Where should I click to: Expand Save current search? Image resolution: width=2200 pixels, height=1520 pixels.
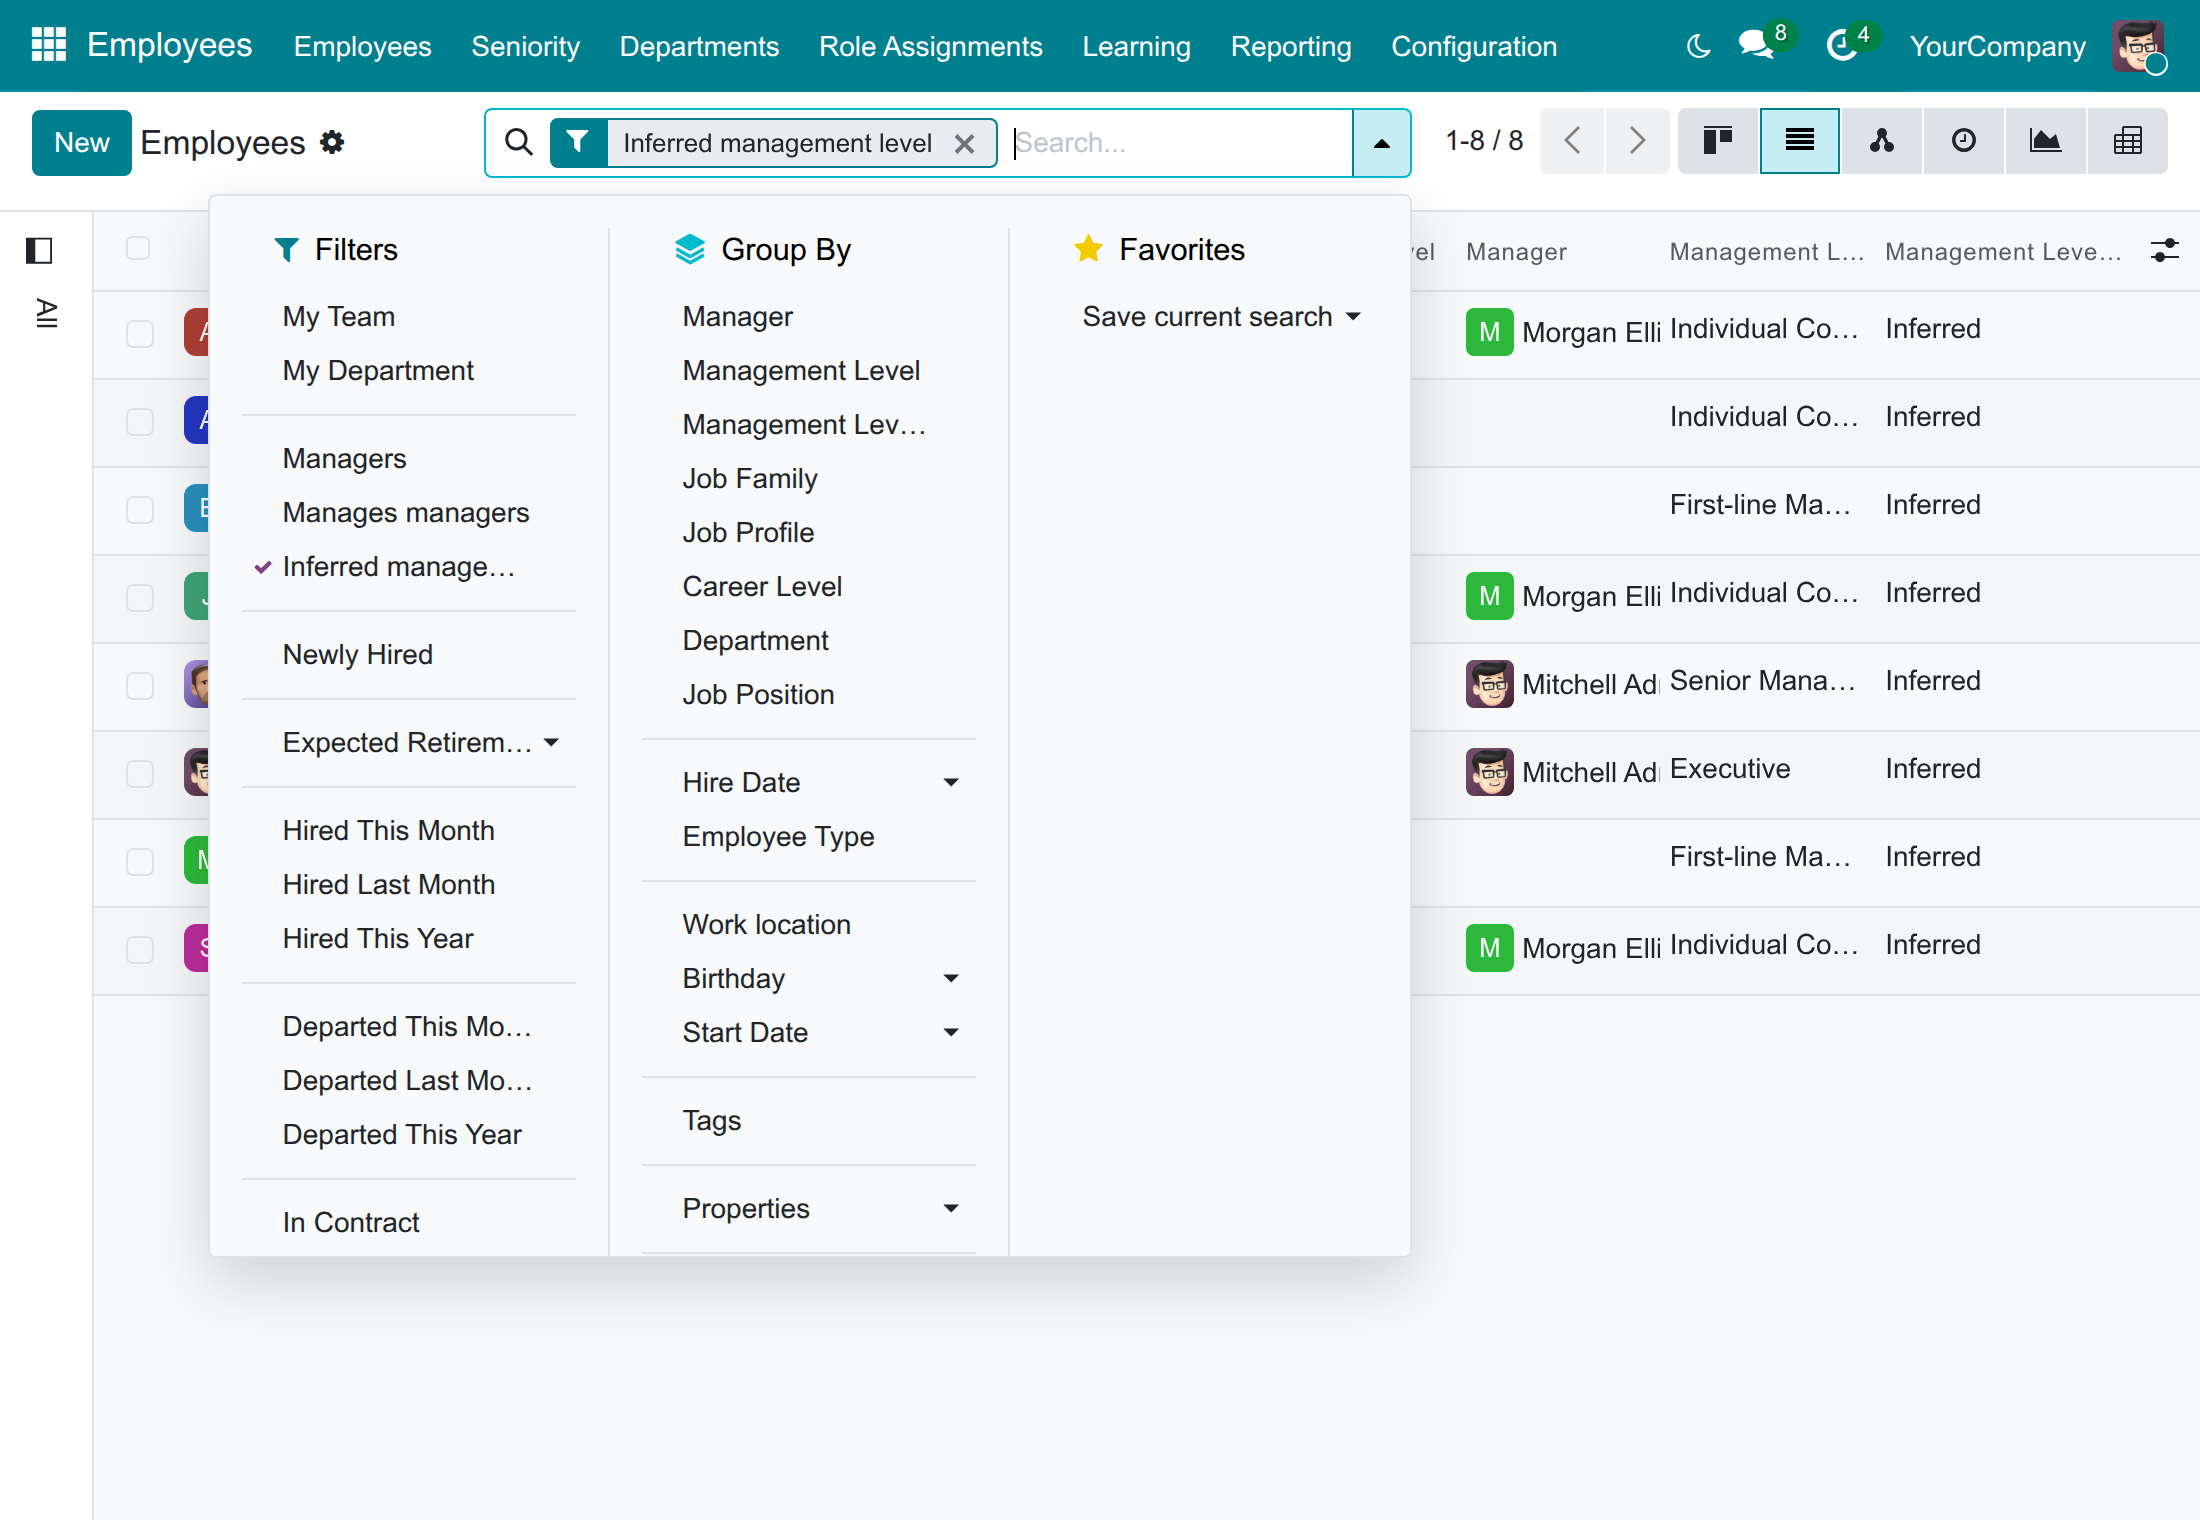1221,317
